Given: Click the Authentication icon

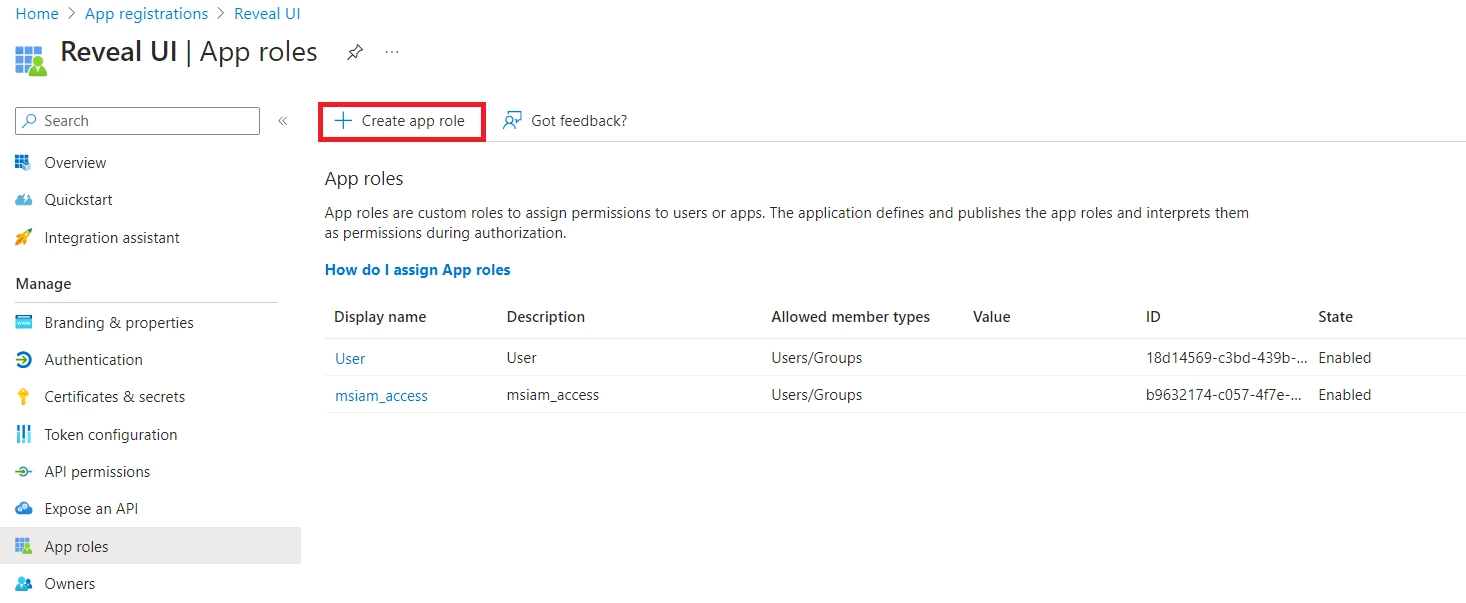Looking at the screenshot, I should pyautogui.click(x=24, y=360).
